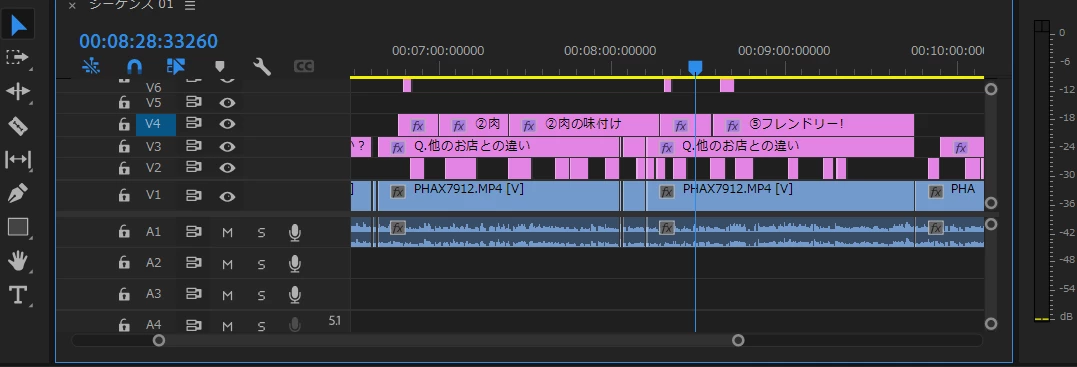Mute audio track A4
The image size is (1077, 367).
tap(227, 326)
